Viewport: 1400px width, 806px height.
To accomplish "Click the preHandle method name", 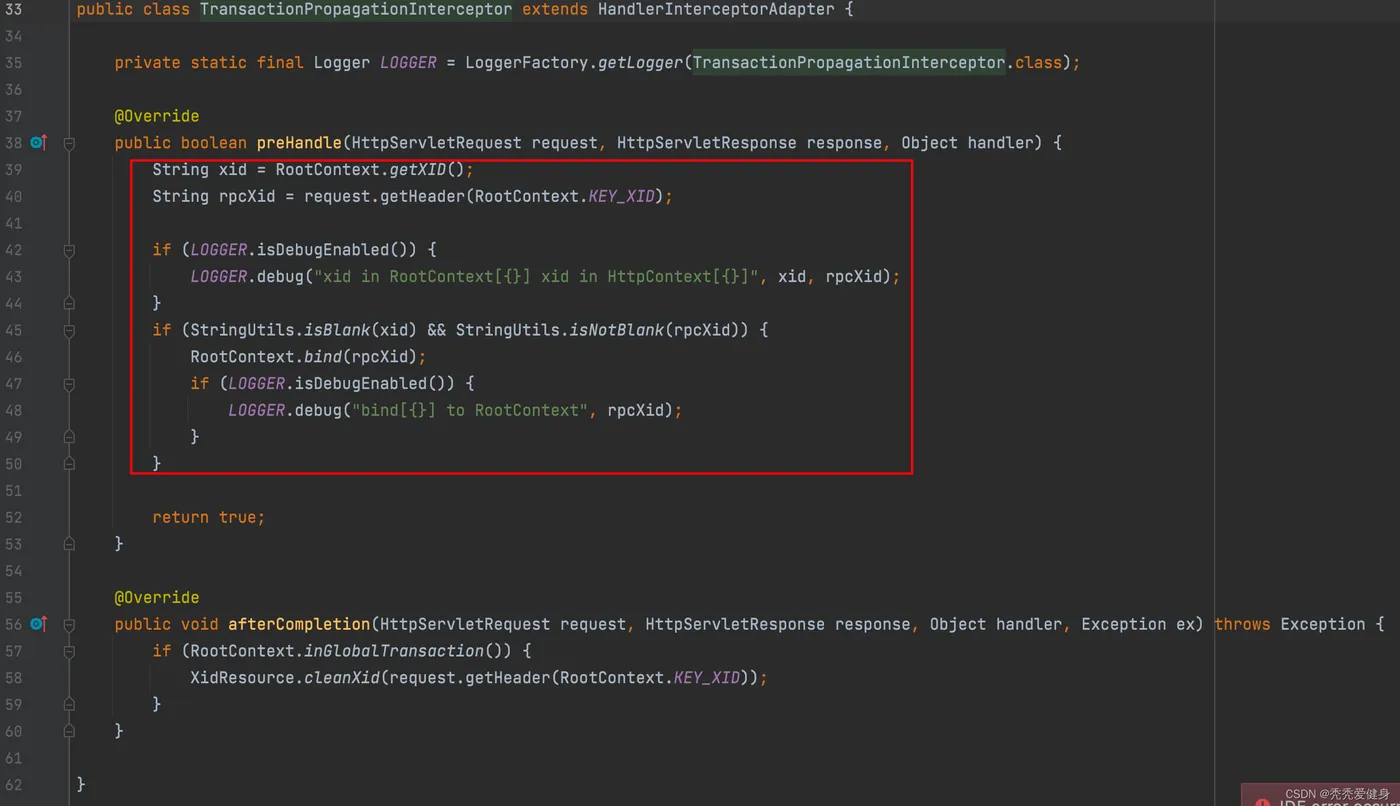I will [x=300, y=143].
